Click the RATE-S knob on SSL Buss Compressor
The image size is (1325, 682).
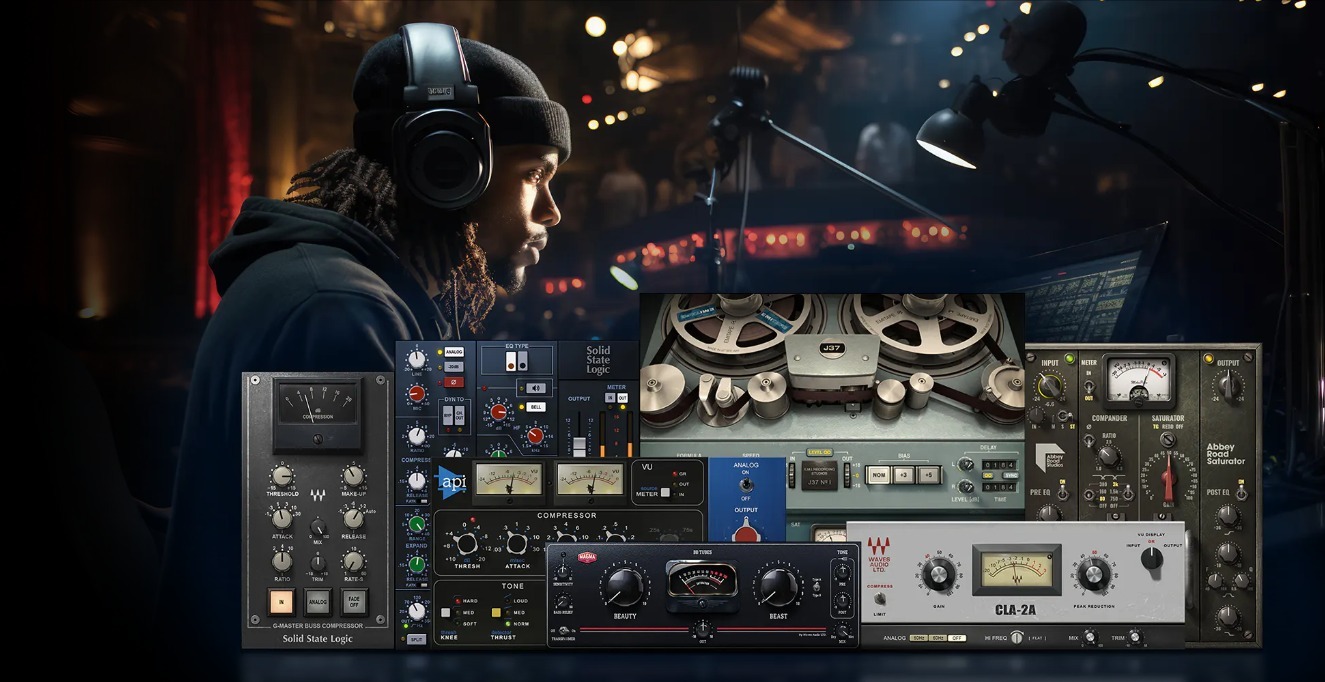353,561
